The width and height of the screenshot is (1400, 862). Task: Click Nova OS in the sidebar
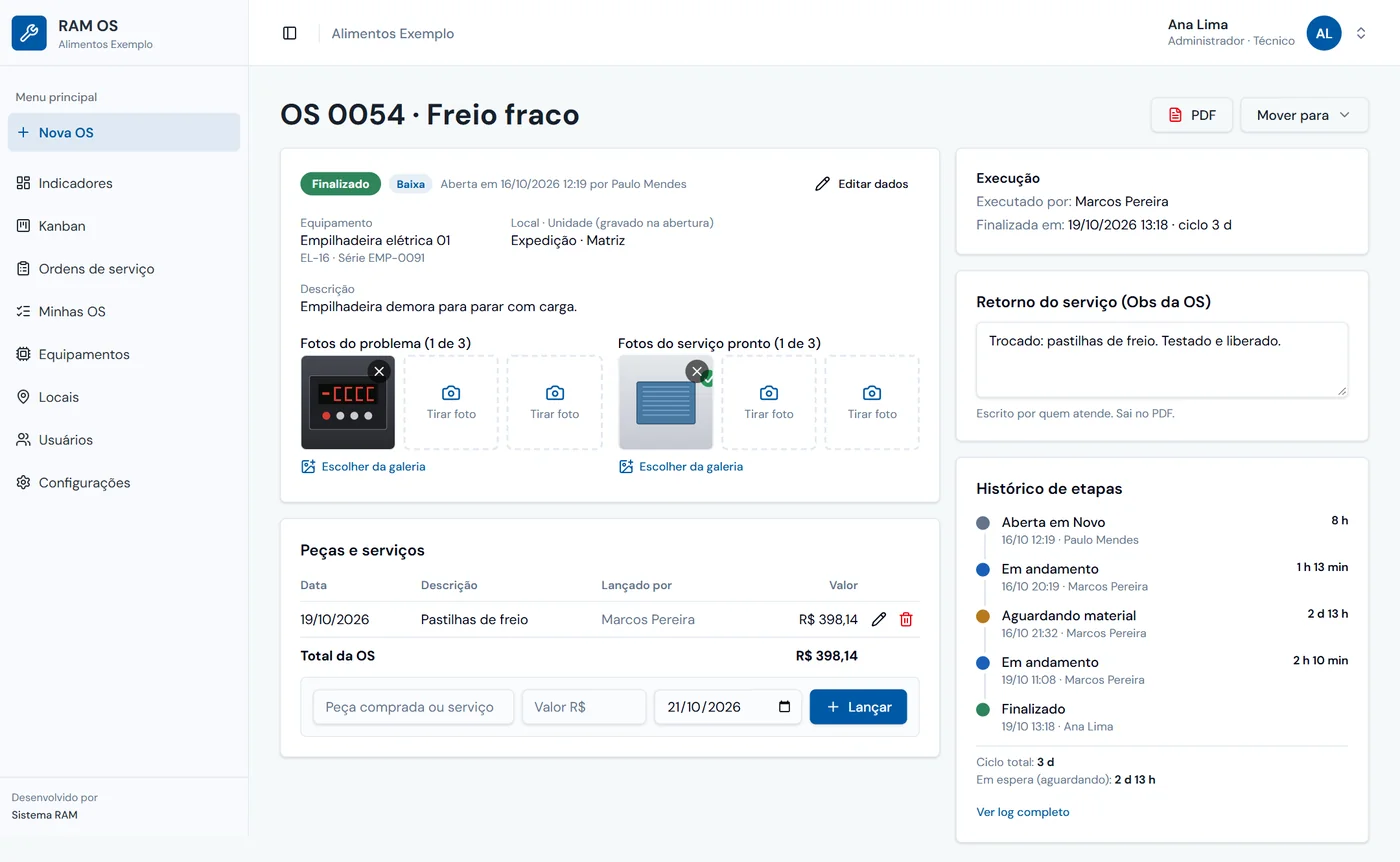tap(124, 132)
